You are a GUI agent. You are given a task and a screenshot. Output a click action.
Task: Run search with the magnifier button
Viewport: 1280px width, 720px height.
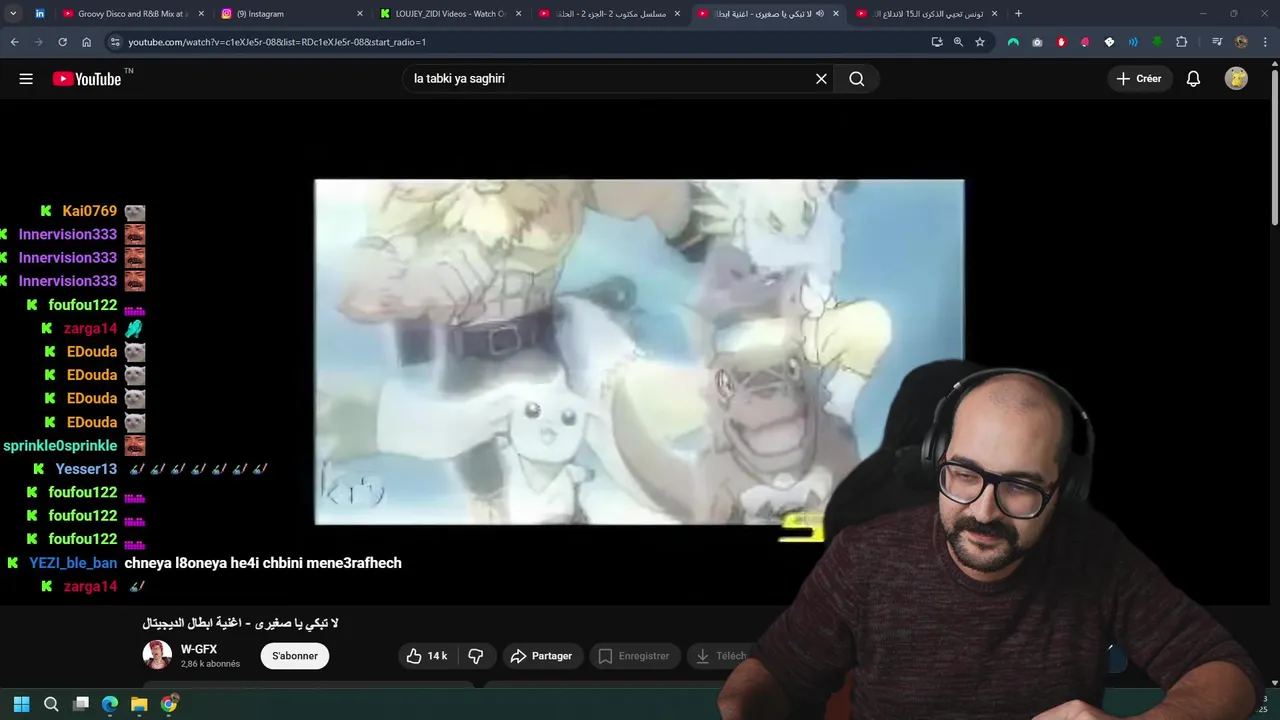[857, 79]
